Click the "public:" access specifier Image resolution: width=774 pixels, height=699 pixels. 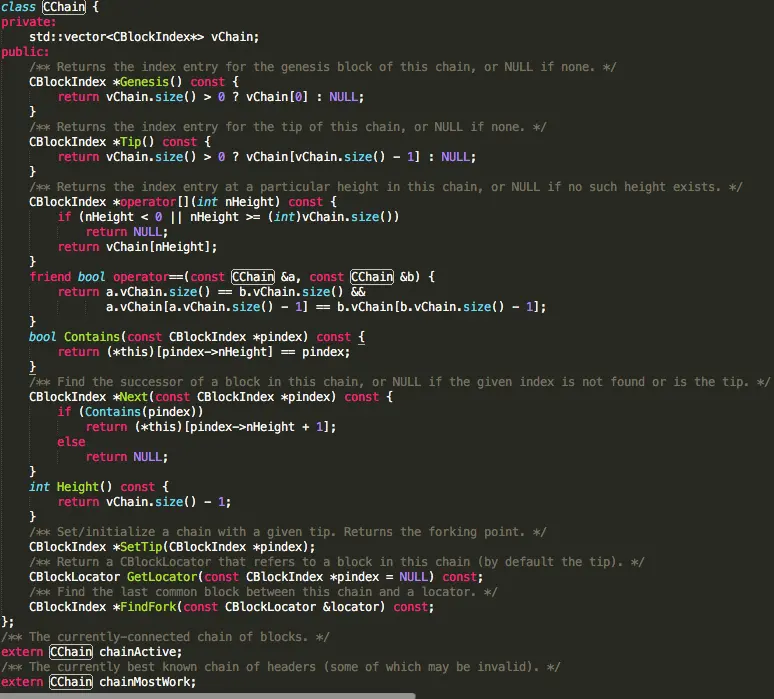coord(25,52)
